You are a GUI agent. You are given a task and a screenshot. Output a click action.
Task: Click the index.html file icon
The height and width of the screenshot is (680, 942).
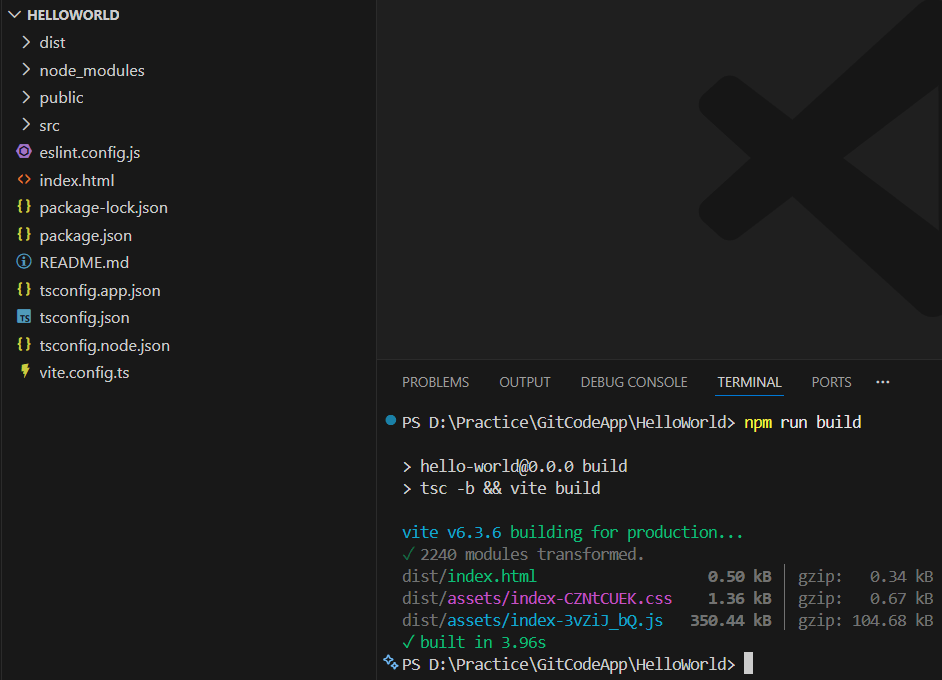coord(24,180)
